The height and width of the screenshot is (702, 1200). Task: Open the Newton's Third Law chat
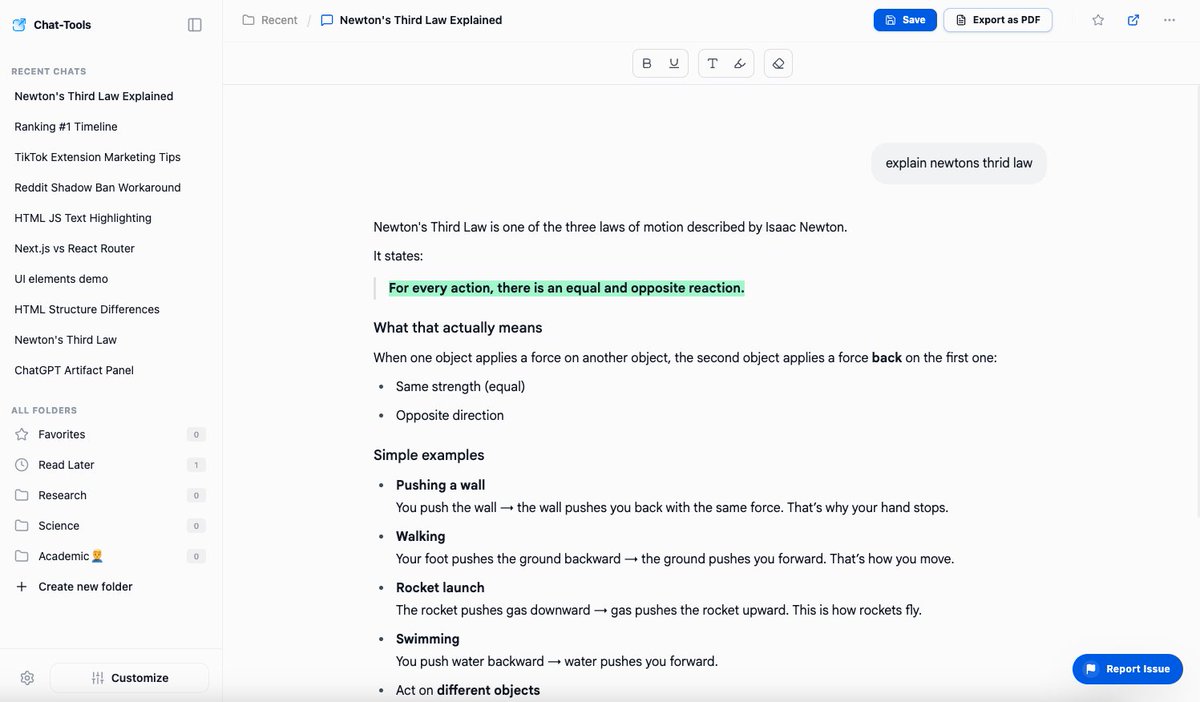click(65, 340)
